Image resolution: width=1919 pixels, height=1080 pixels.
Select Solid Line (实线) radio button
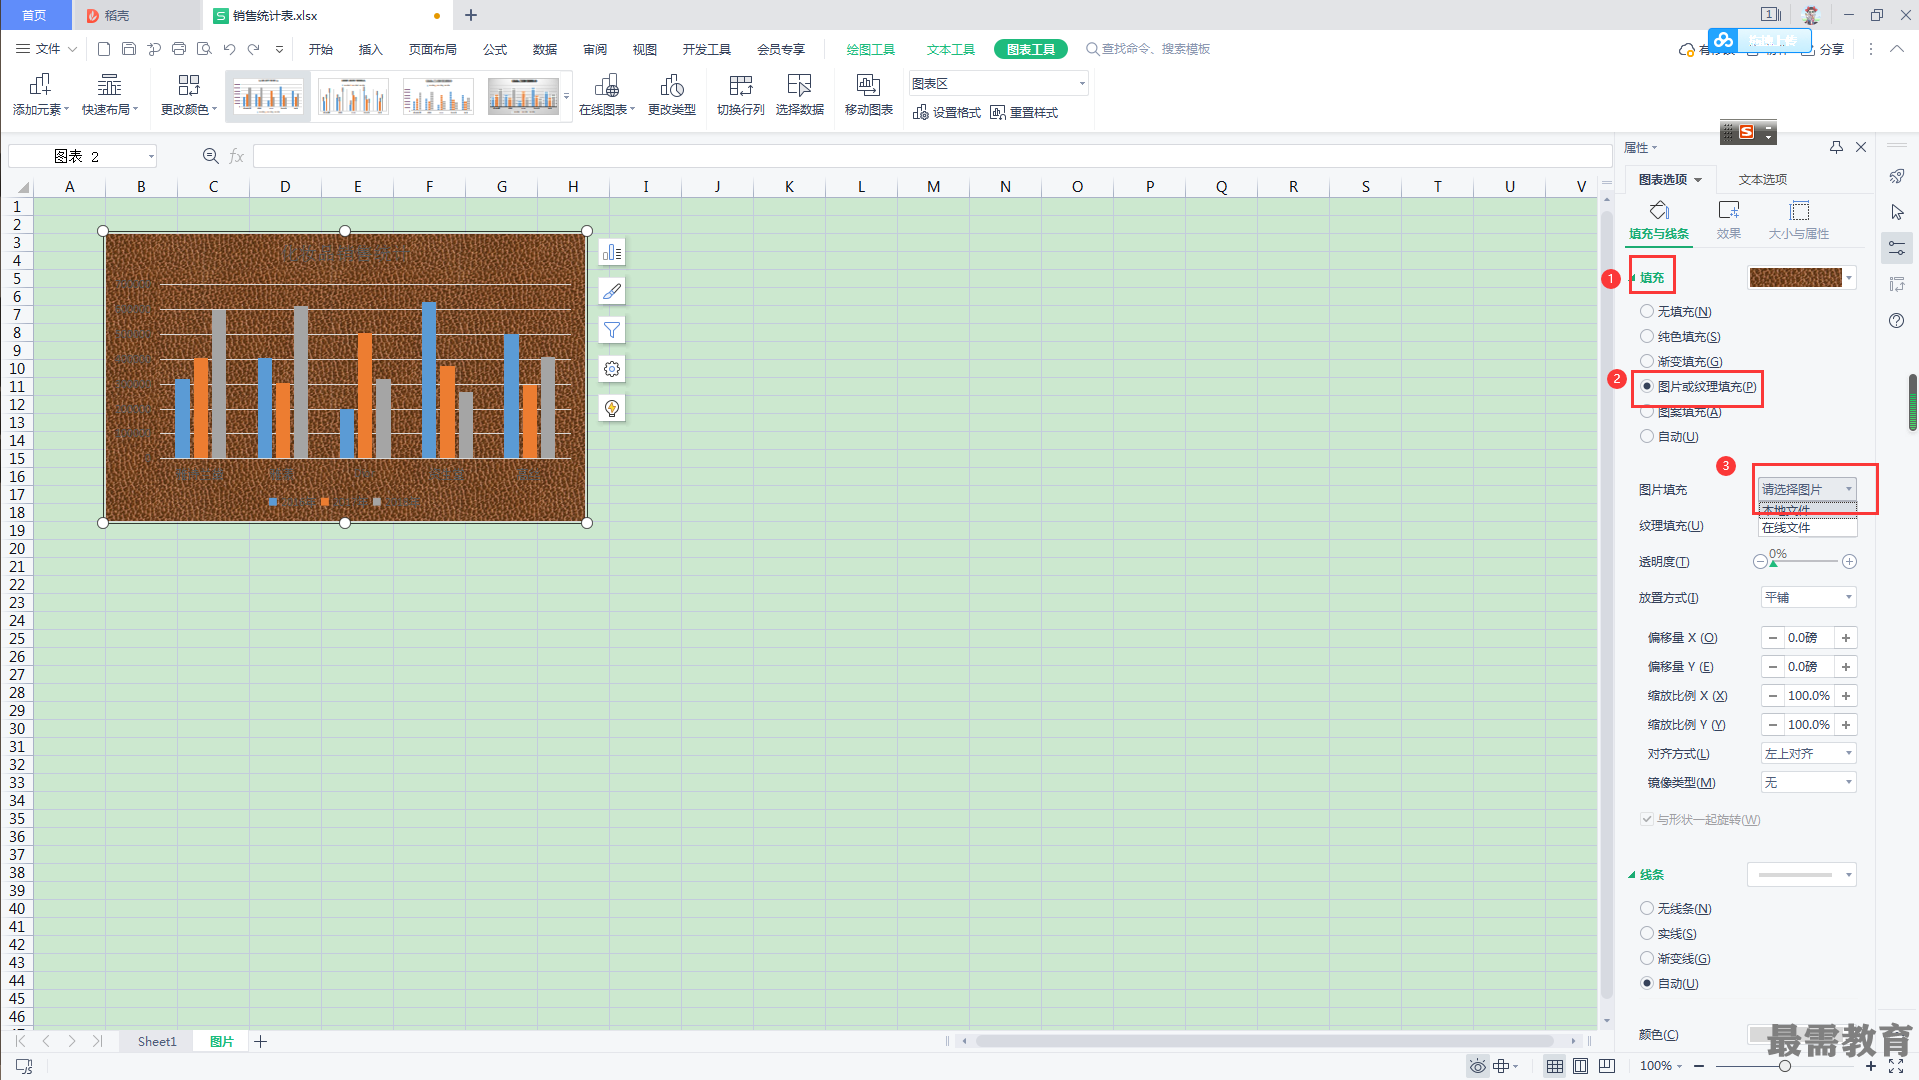[x=1647, y=934]
